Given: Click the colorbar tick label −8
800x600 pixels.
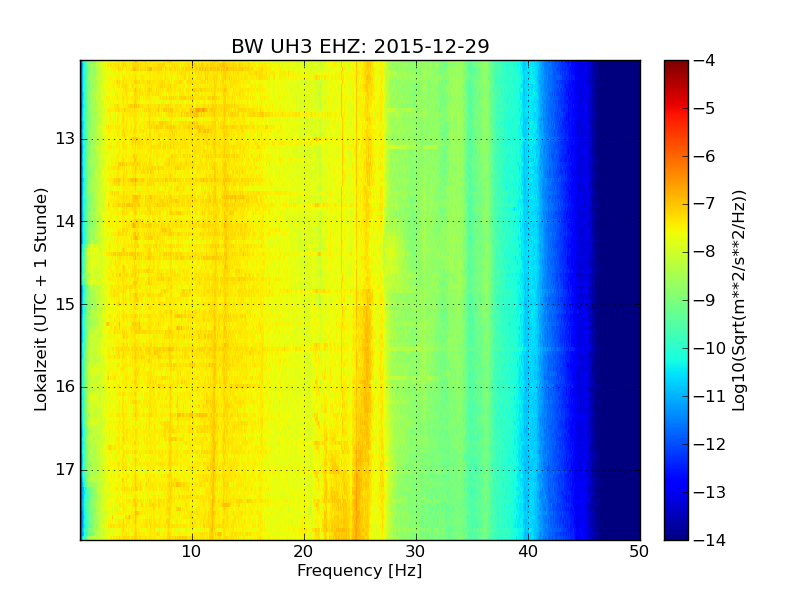Looking at the screenshot, I should pyautogui.click(x=705, y=252).
